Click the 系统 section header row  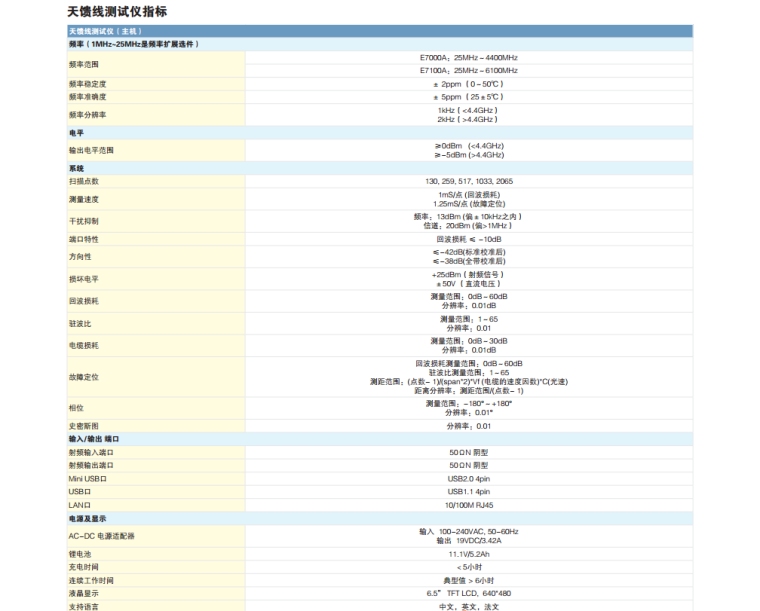coord(76,168)
